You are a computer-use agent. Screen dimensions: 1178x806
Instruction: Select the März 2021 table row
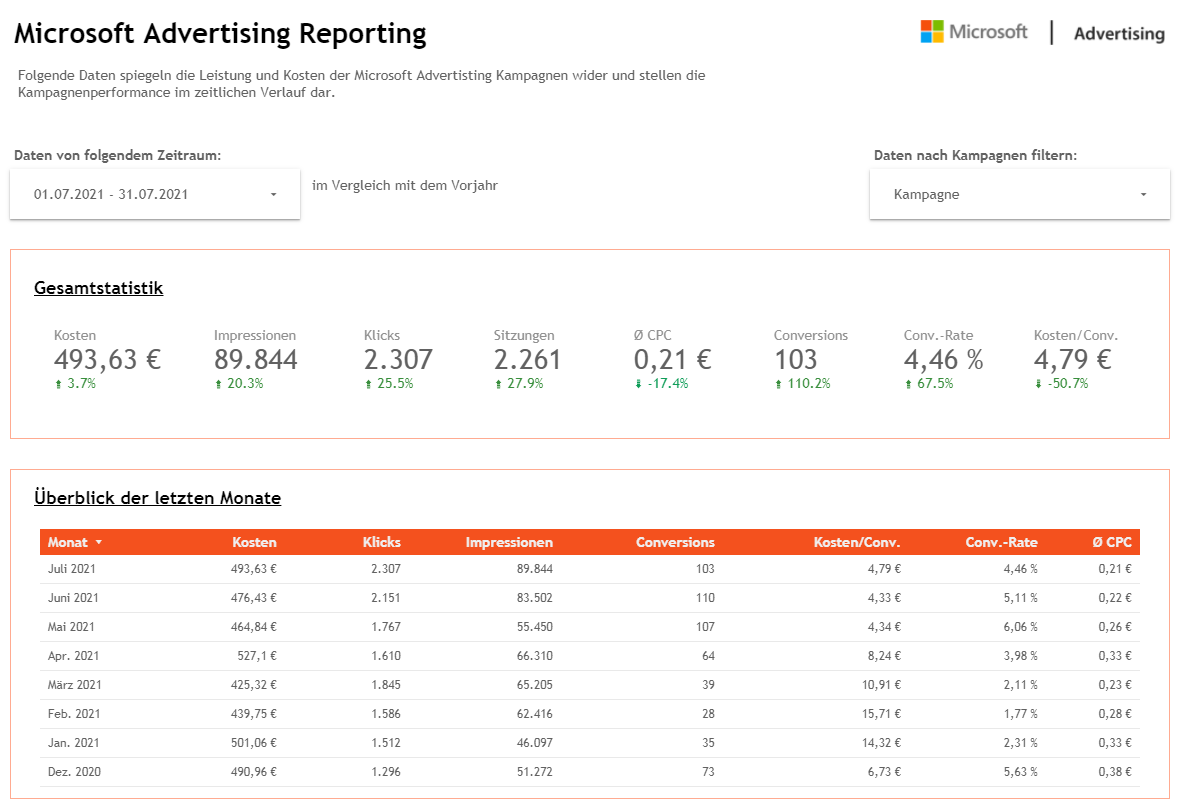(x=590, y=685)
